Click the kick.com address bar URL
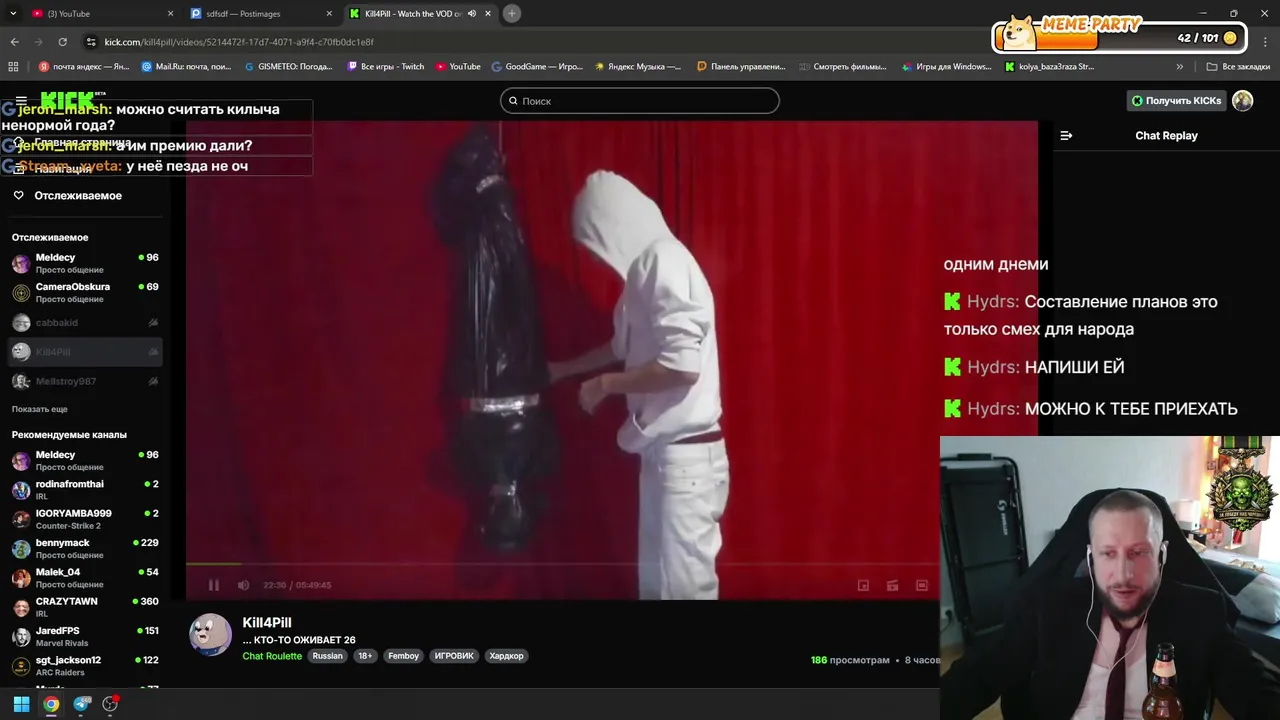The height and width of the screenshot is (720, 1280). (239, 42)
